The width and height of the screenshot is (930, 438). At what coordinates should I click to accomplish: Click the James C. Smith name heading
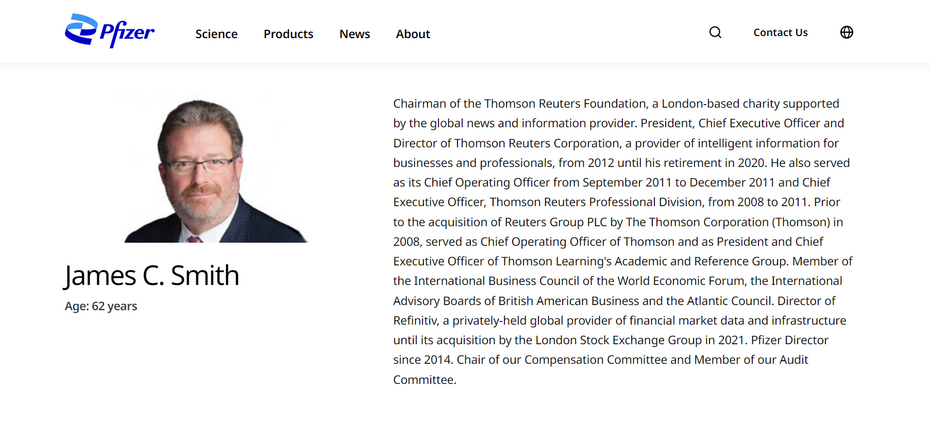click(x=151, y=275)
